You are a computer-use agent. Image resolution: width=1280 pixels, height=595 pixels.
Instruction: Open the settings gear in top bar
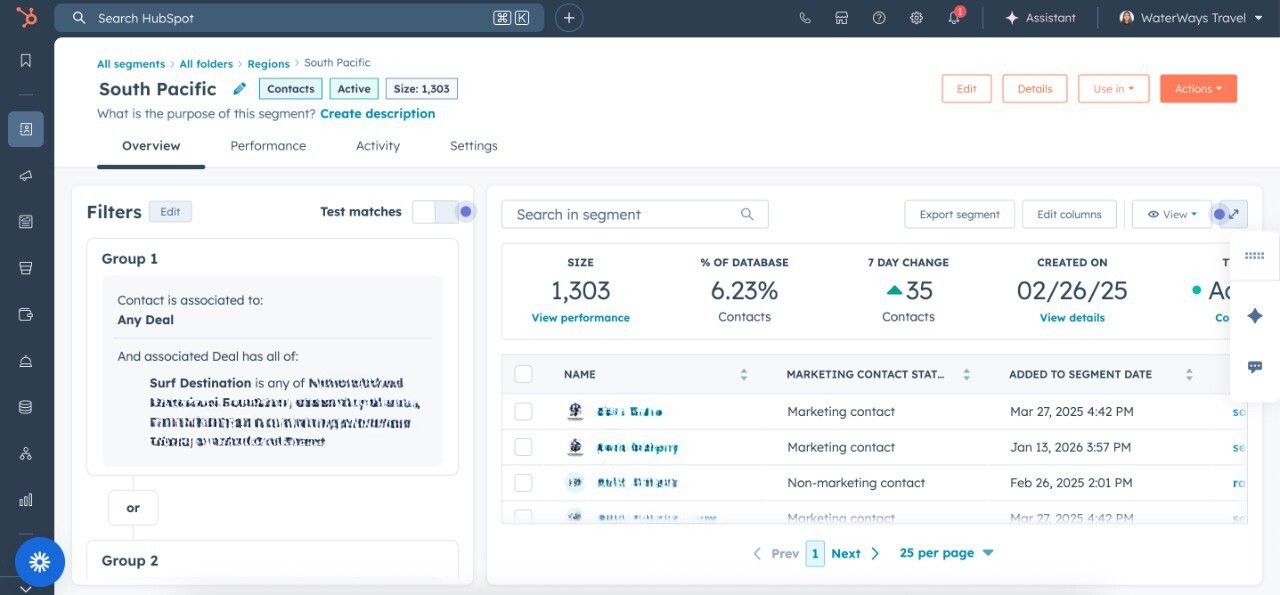click(x=916, y=18)
